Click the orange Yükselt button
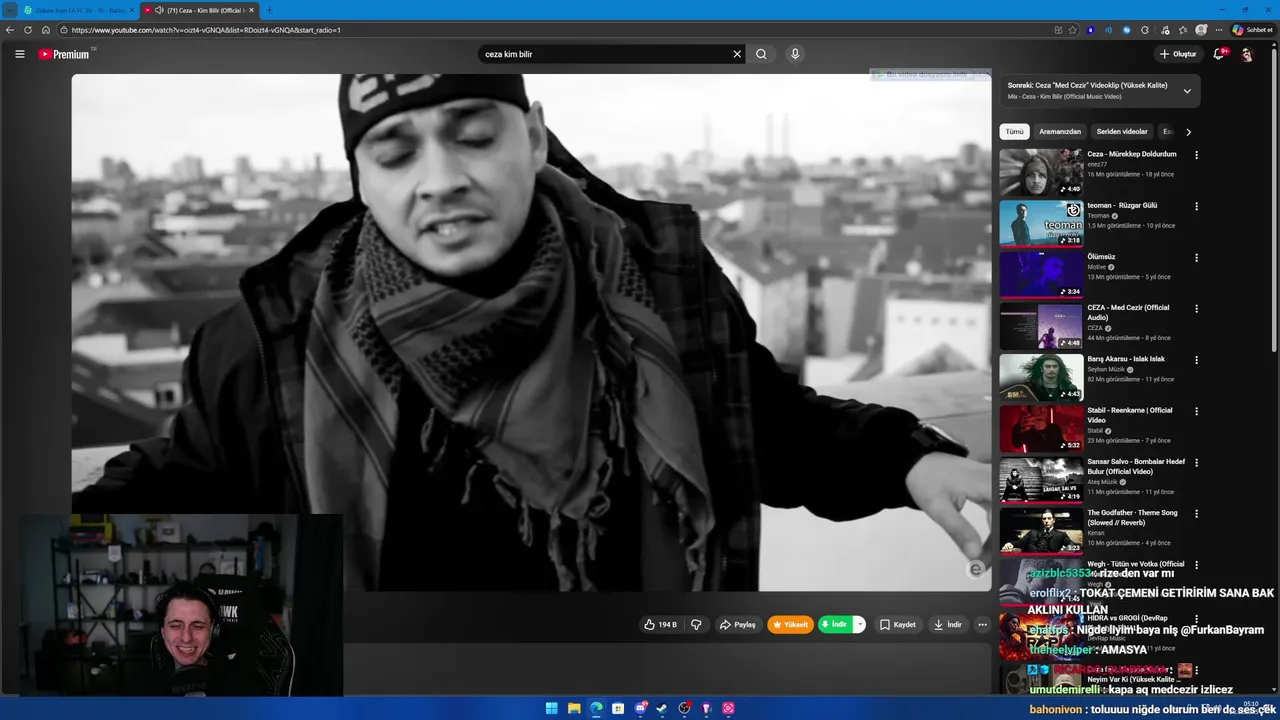Image resolution: width=1280 pixels, height=720 pixels. [x=790, y=624]
